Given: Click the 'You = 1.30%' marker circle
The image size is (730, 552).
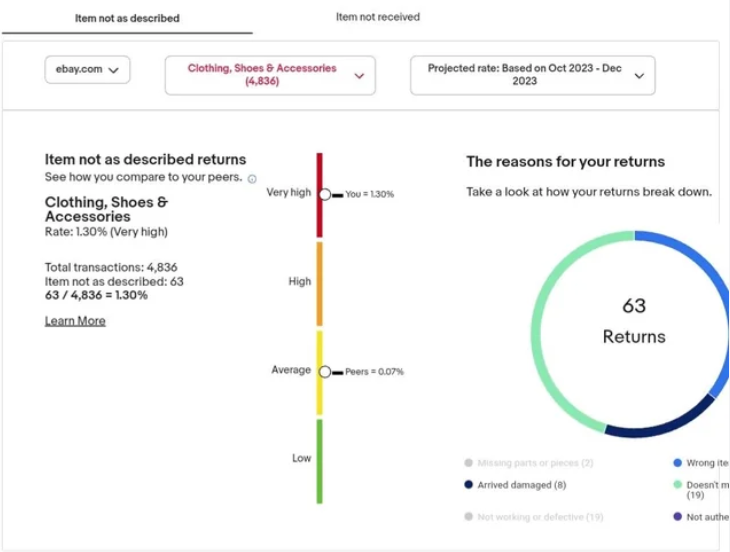Looking at the screenshot, I should click(324, 194).
